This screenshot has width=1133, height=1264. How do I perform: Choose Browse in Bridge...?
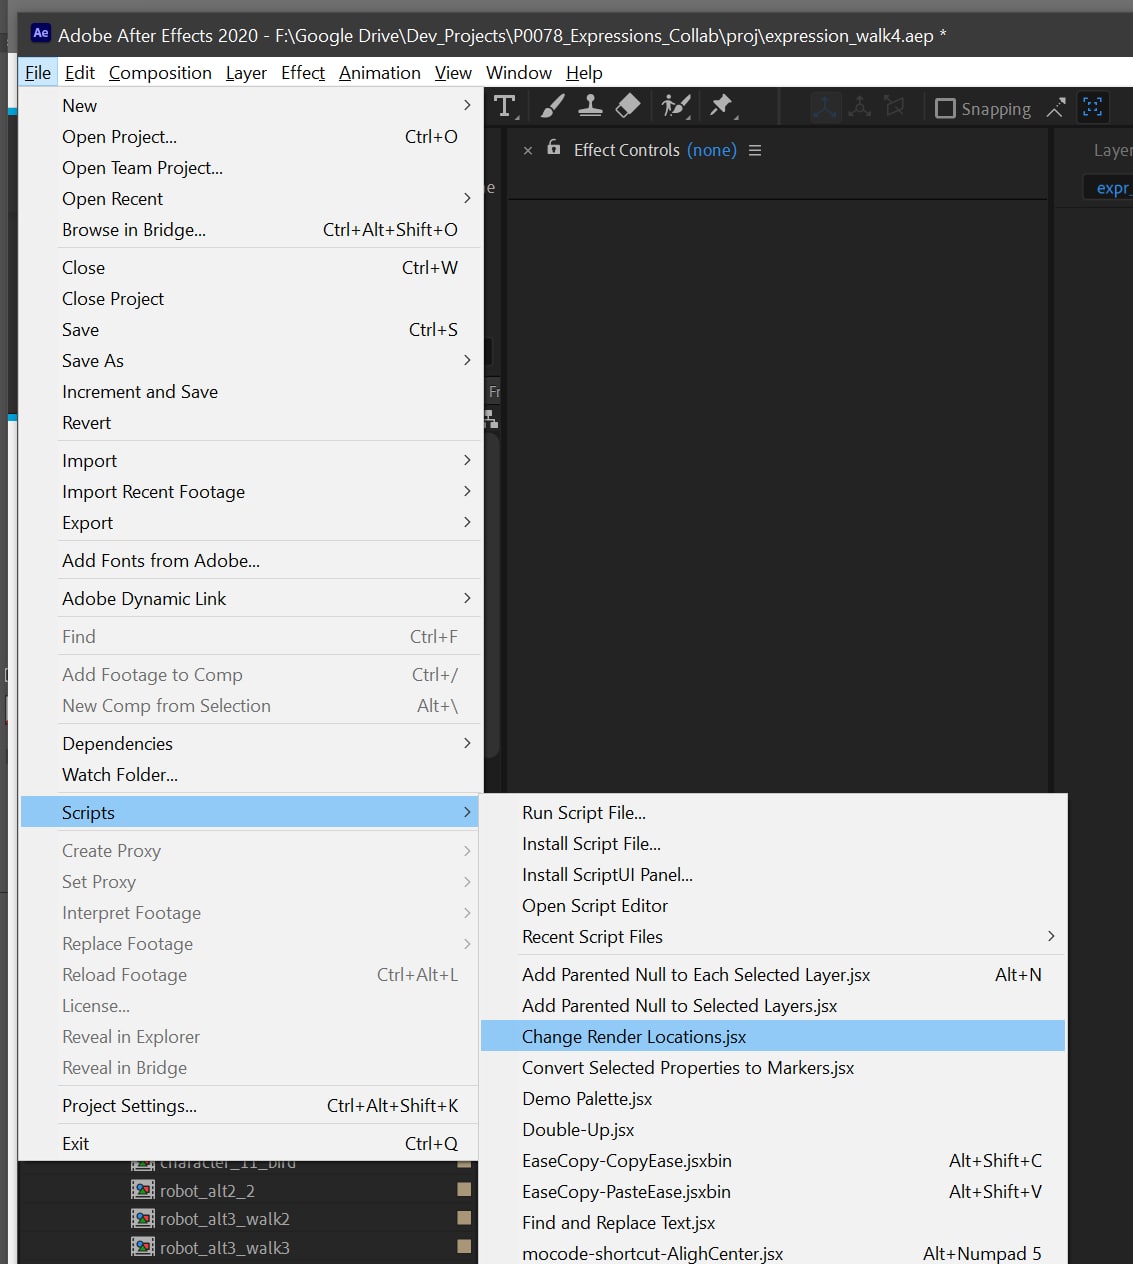(250, 230)
